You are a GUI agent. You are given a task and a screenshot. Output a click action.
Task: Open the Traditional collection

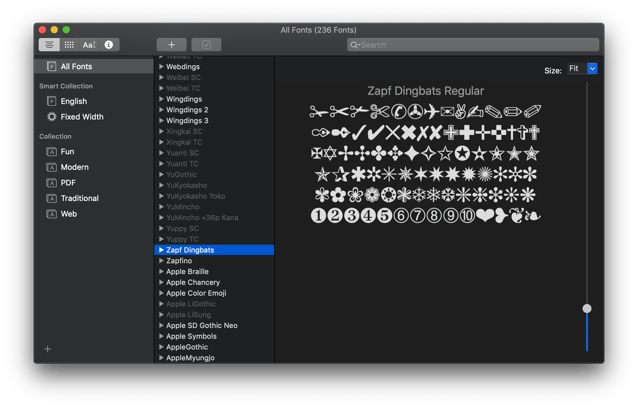[80, 199]
